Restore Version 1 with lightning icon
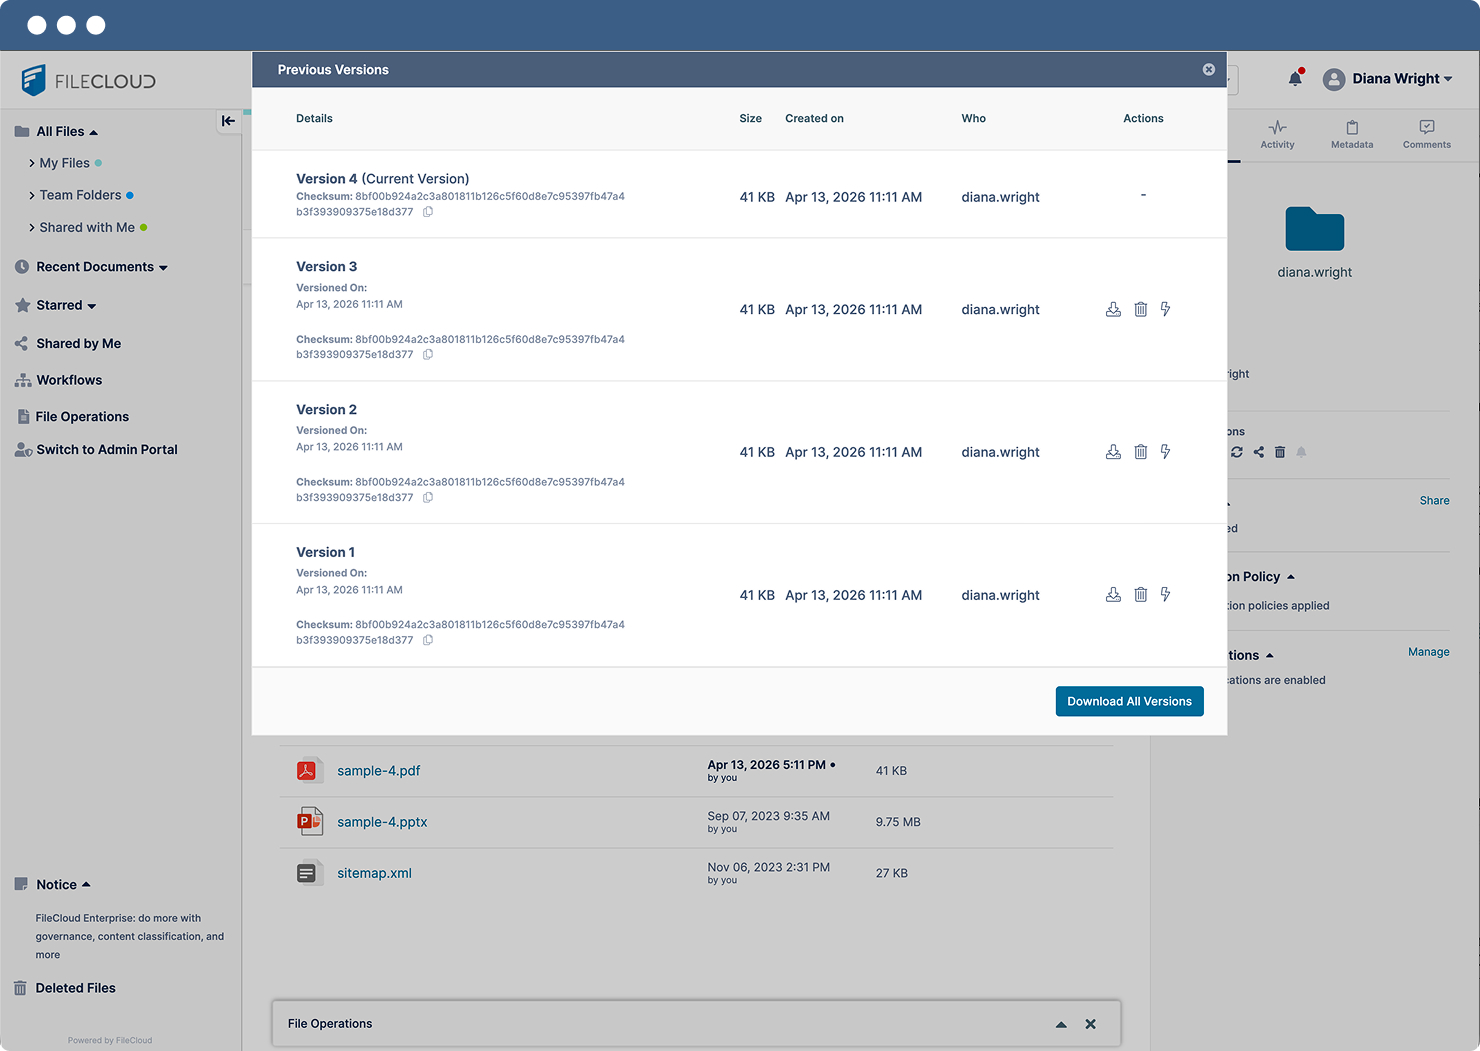Screen dimensions: 1480x1051 pyautogui.click(x=1165, y=595)
